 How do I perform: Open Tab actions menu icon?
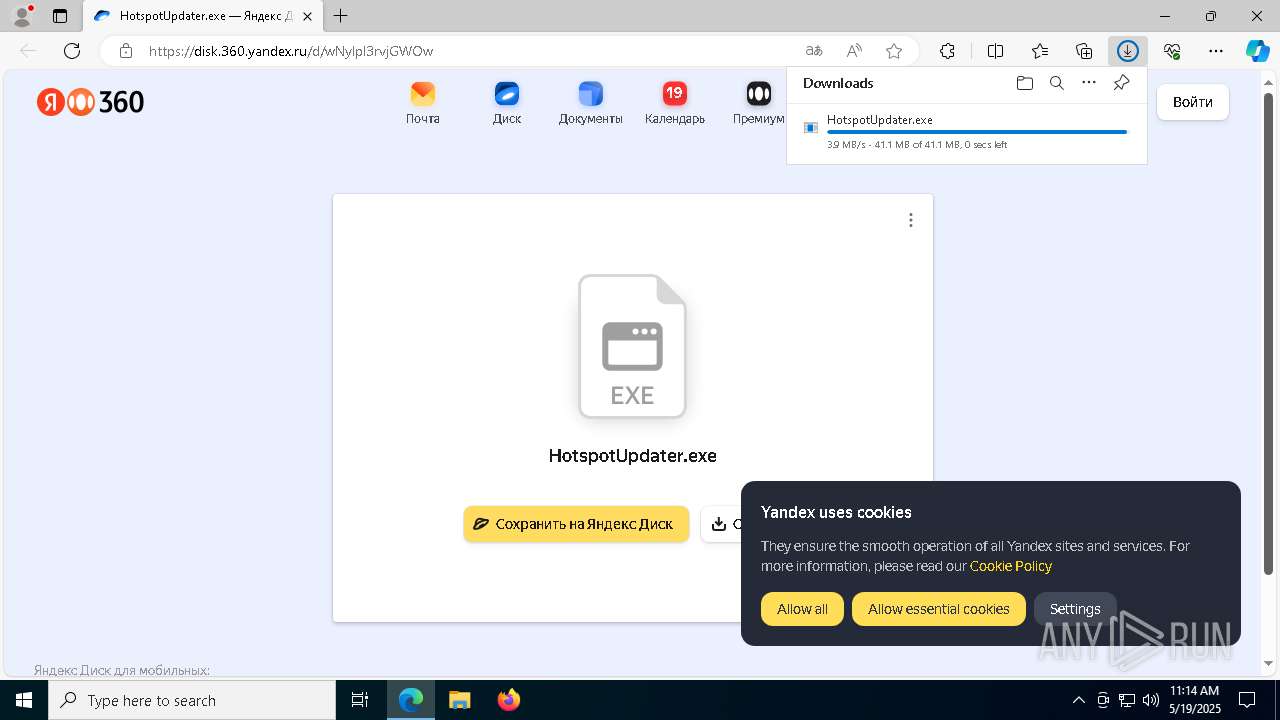pyautogui.click(x=60, y=16)
